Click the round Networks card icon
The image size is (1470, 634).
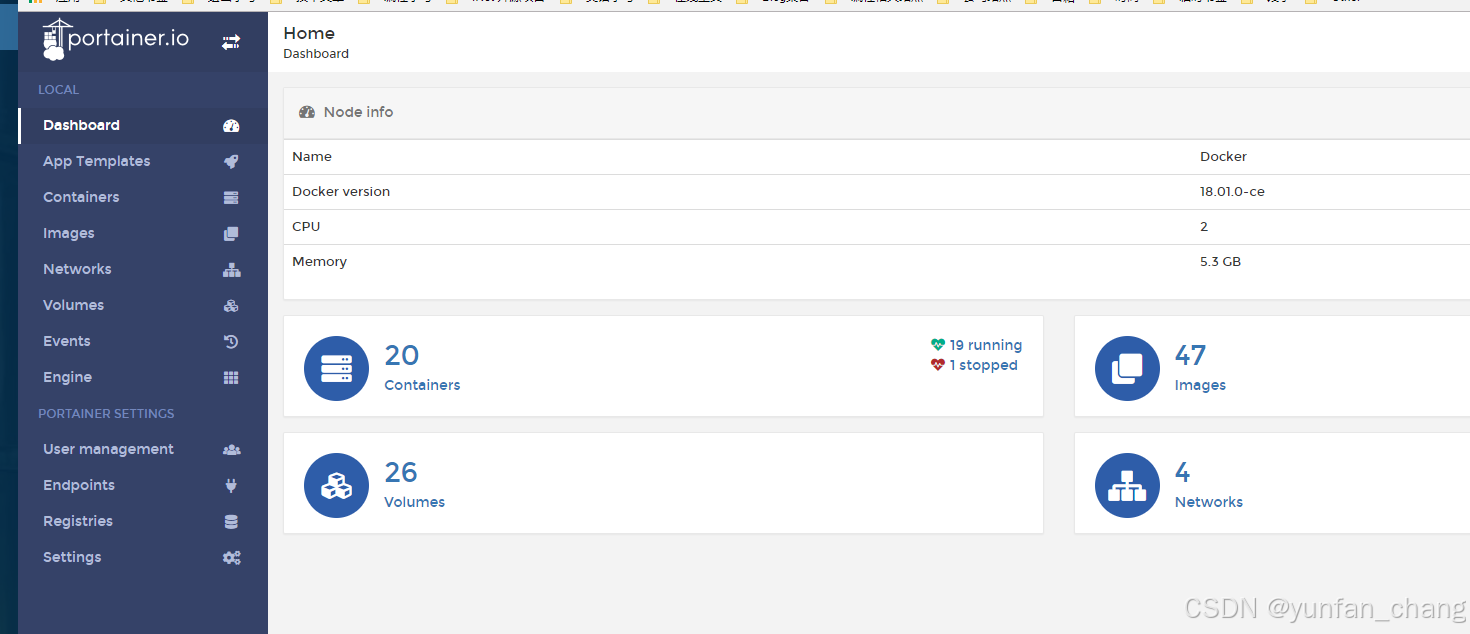(1127, 485)
